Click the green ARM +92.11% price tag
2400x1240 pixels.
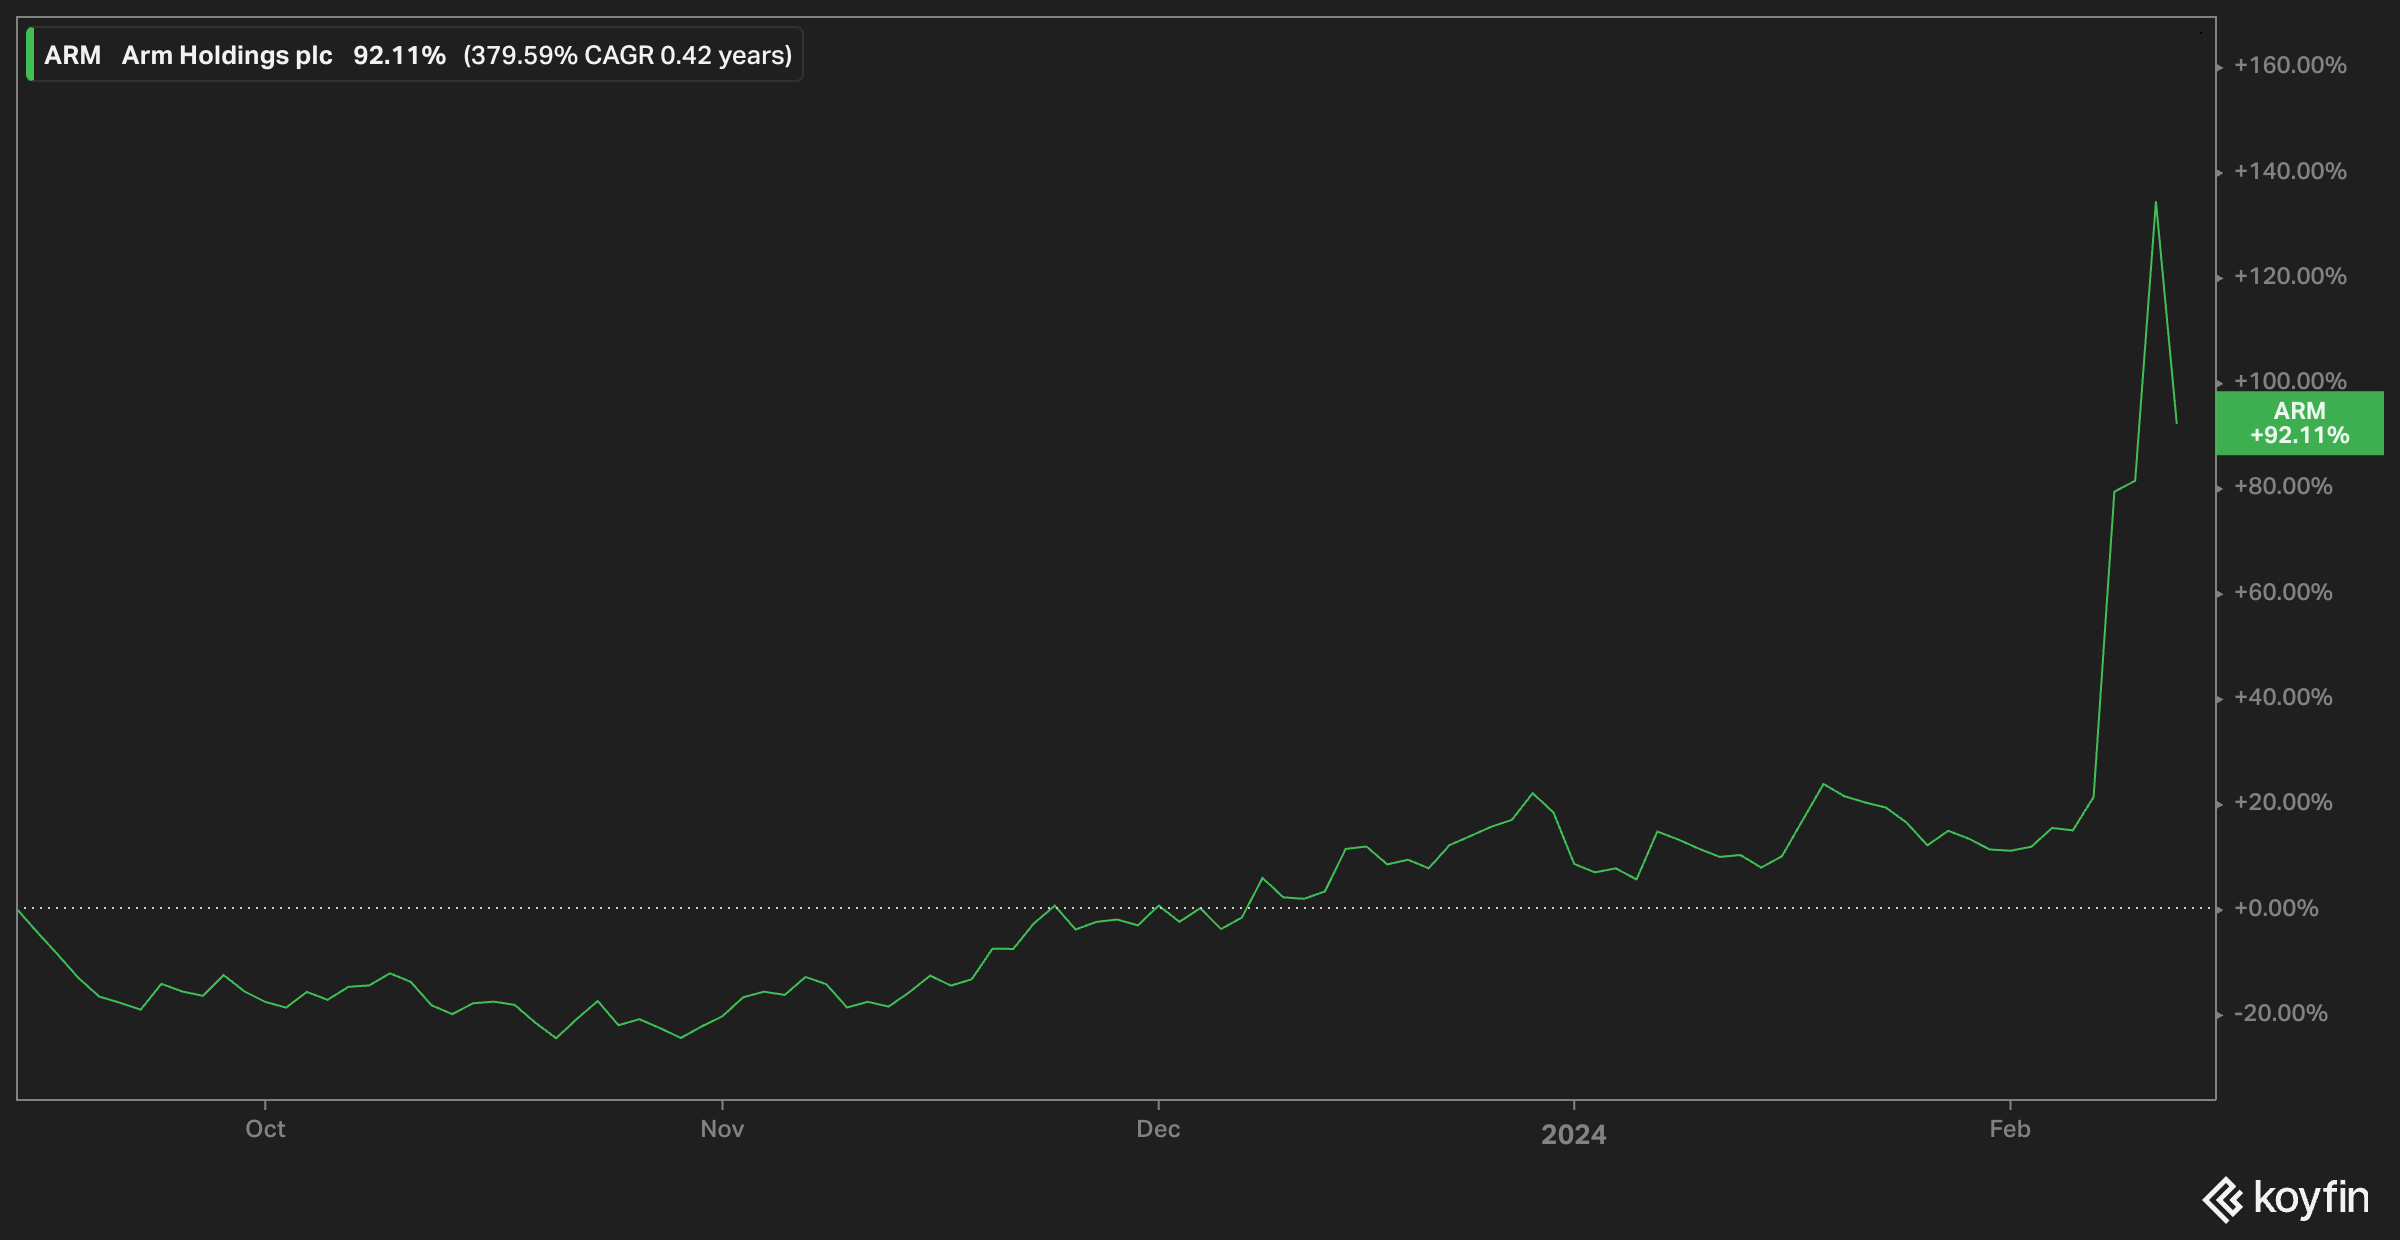[2299, 423]
